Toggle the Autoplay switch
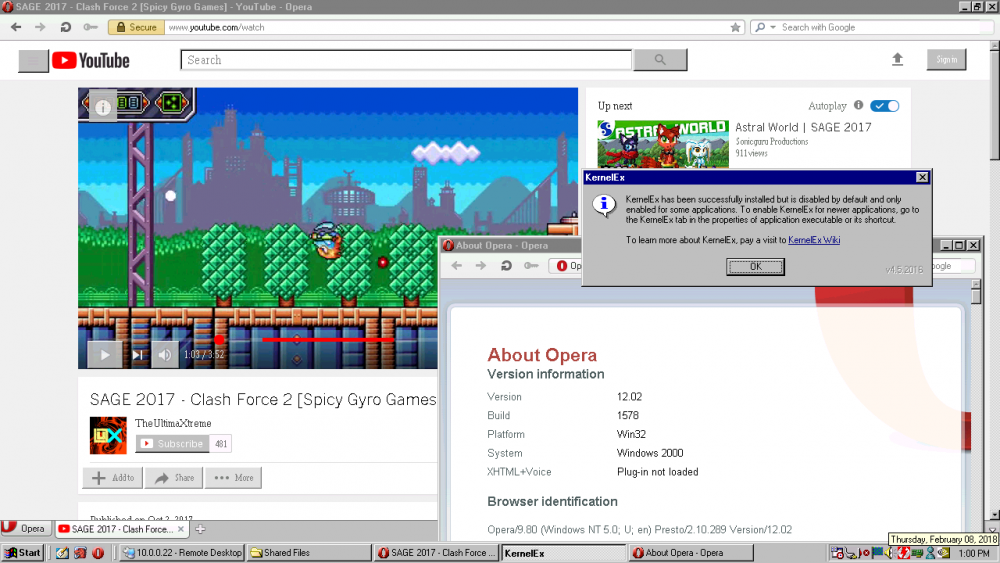This screenshot has width=1000, height=563. (x=885, y=106)
